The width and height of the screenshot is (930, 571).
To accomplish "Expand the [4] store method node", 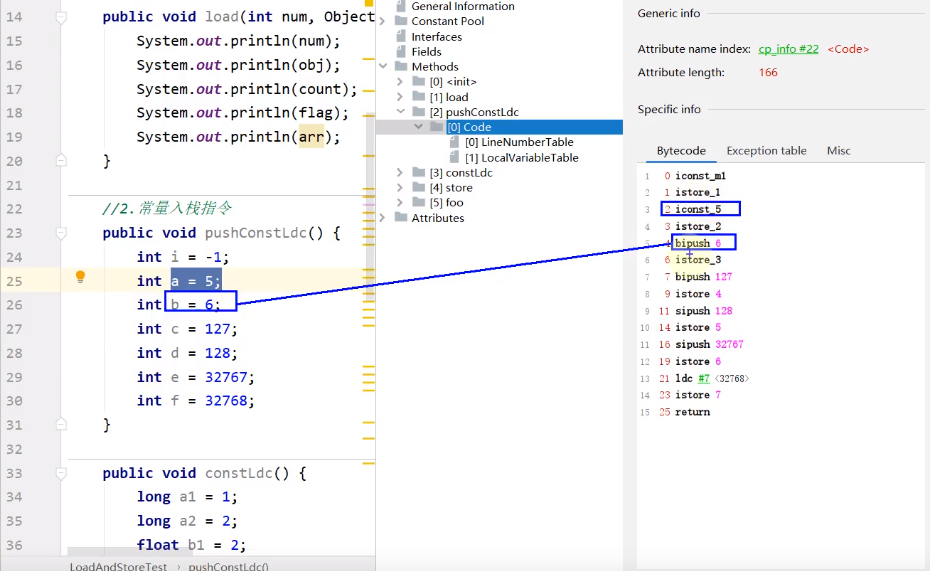I will pos(400,187).
